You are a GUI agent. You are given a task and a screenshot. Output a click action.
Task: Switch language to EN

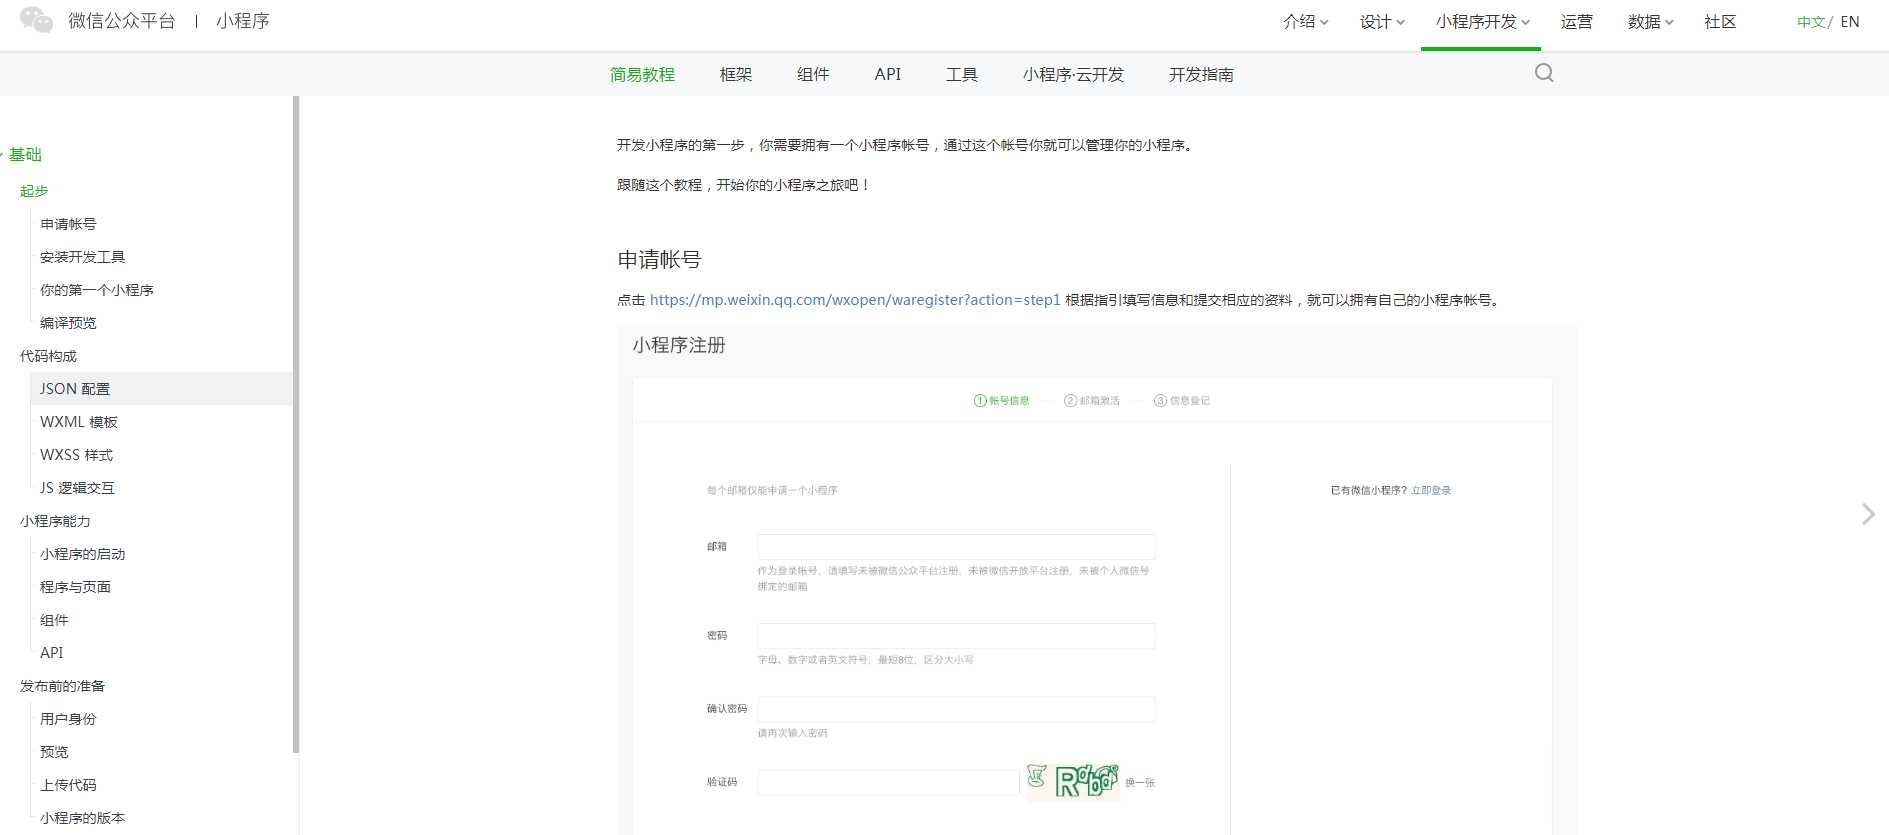(1850, 22)
